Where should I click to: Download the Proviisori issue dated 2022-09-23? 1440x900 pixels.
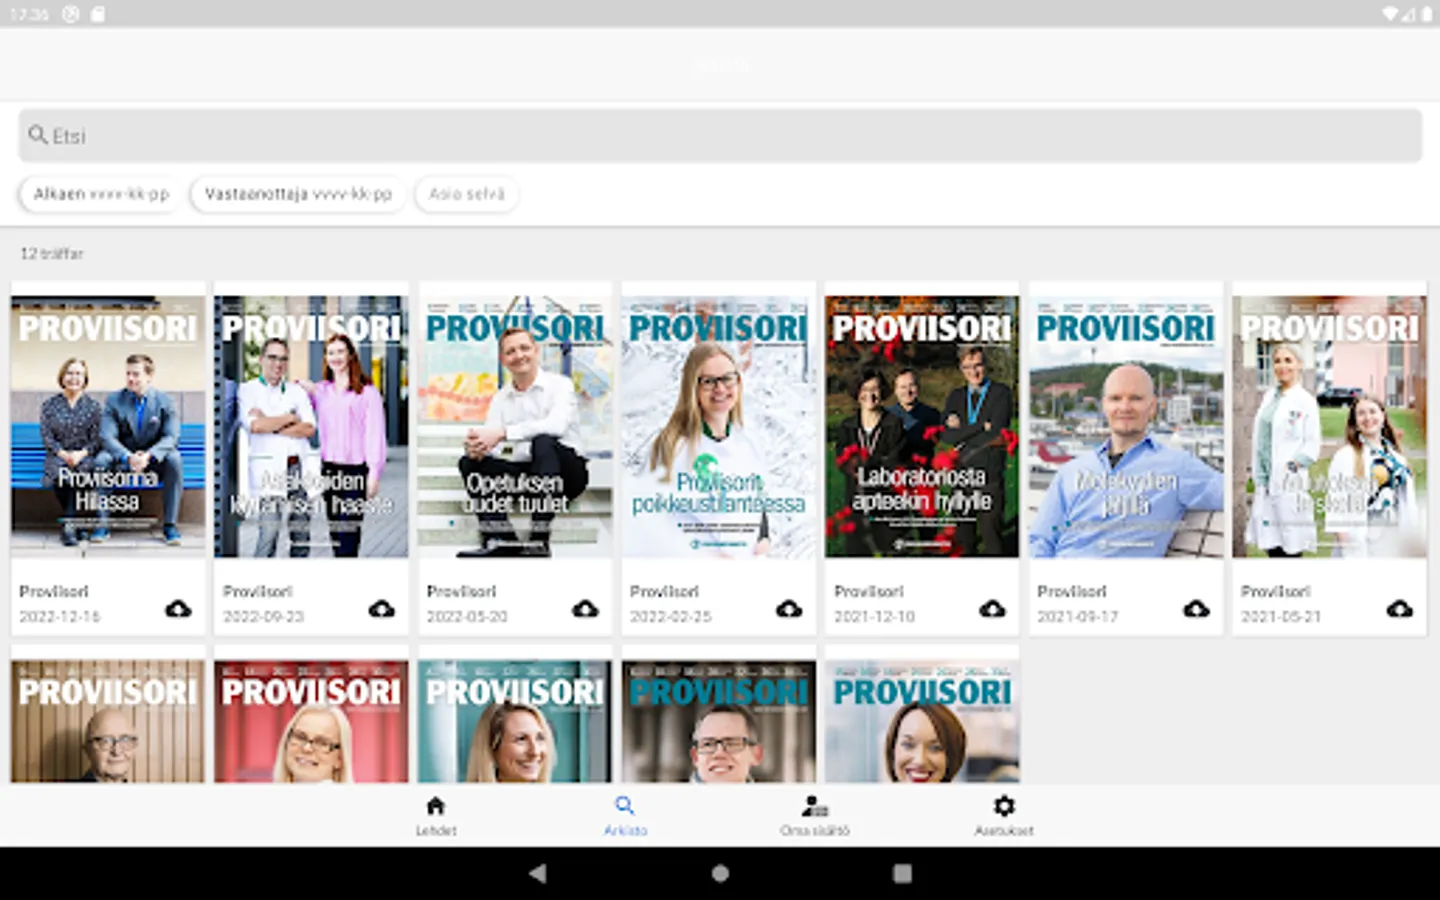382,609
